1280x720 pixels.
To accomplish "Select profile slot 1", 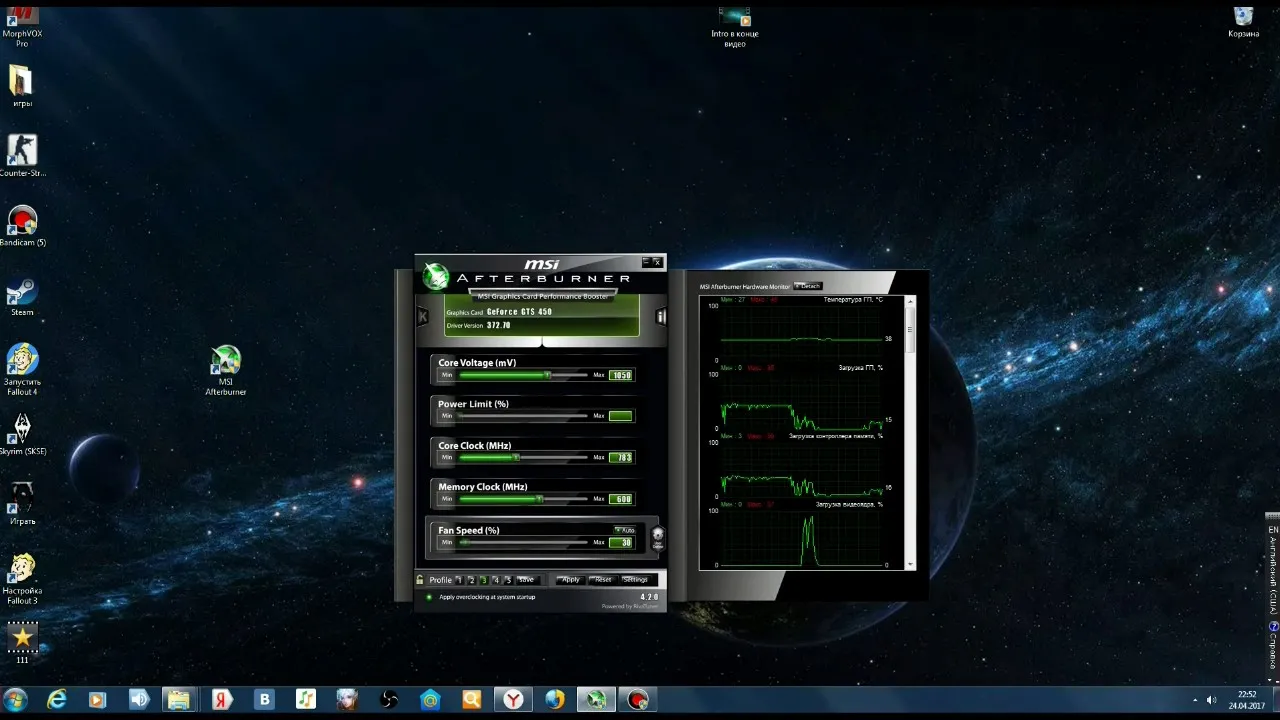I will coord(459,580).
